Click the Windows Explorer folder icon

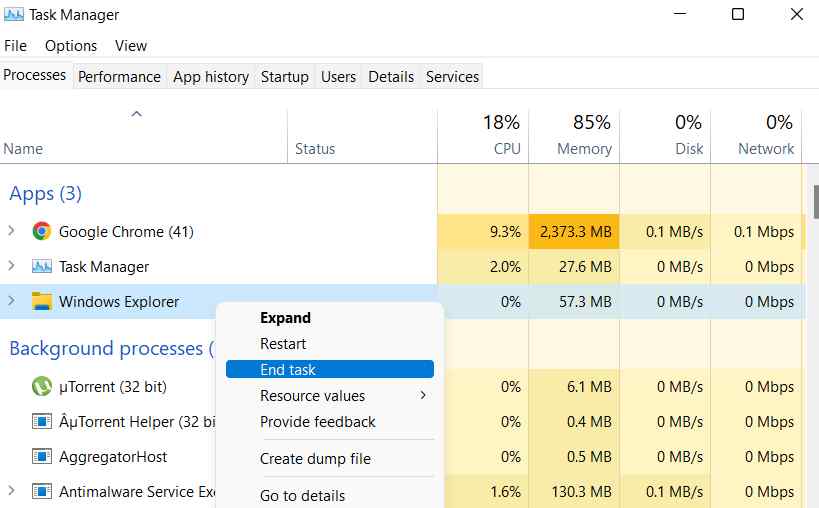point(42,301)
